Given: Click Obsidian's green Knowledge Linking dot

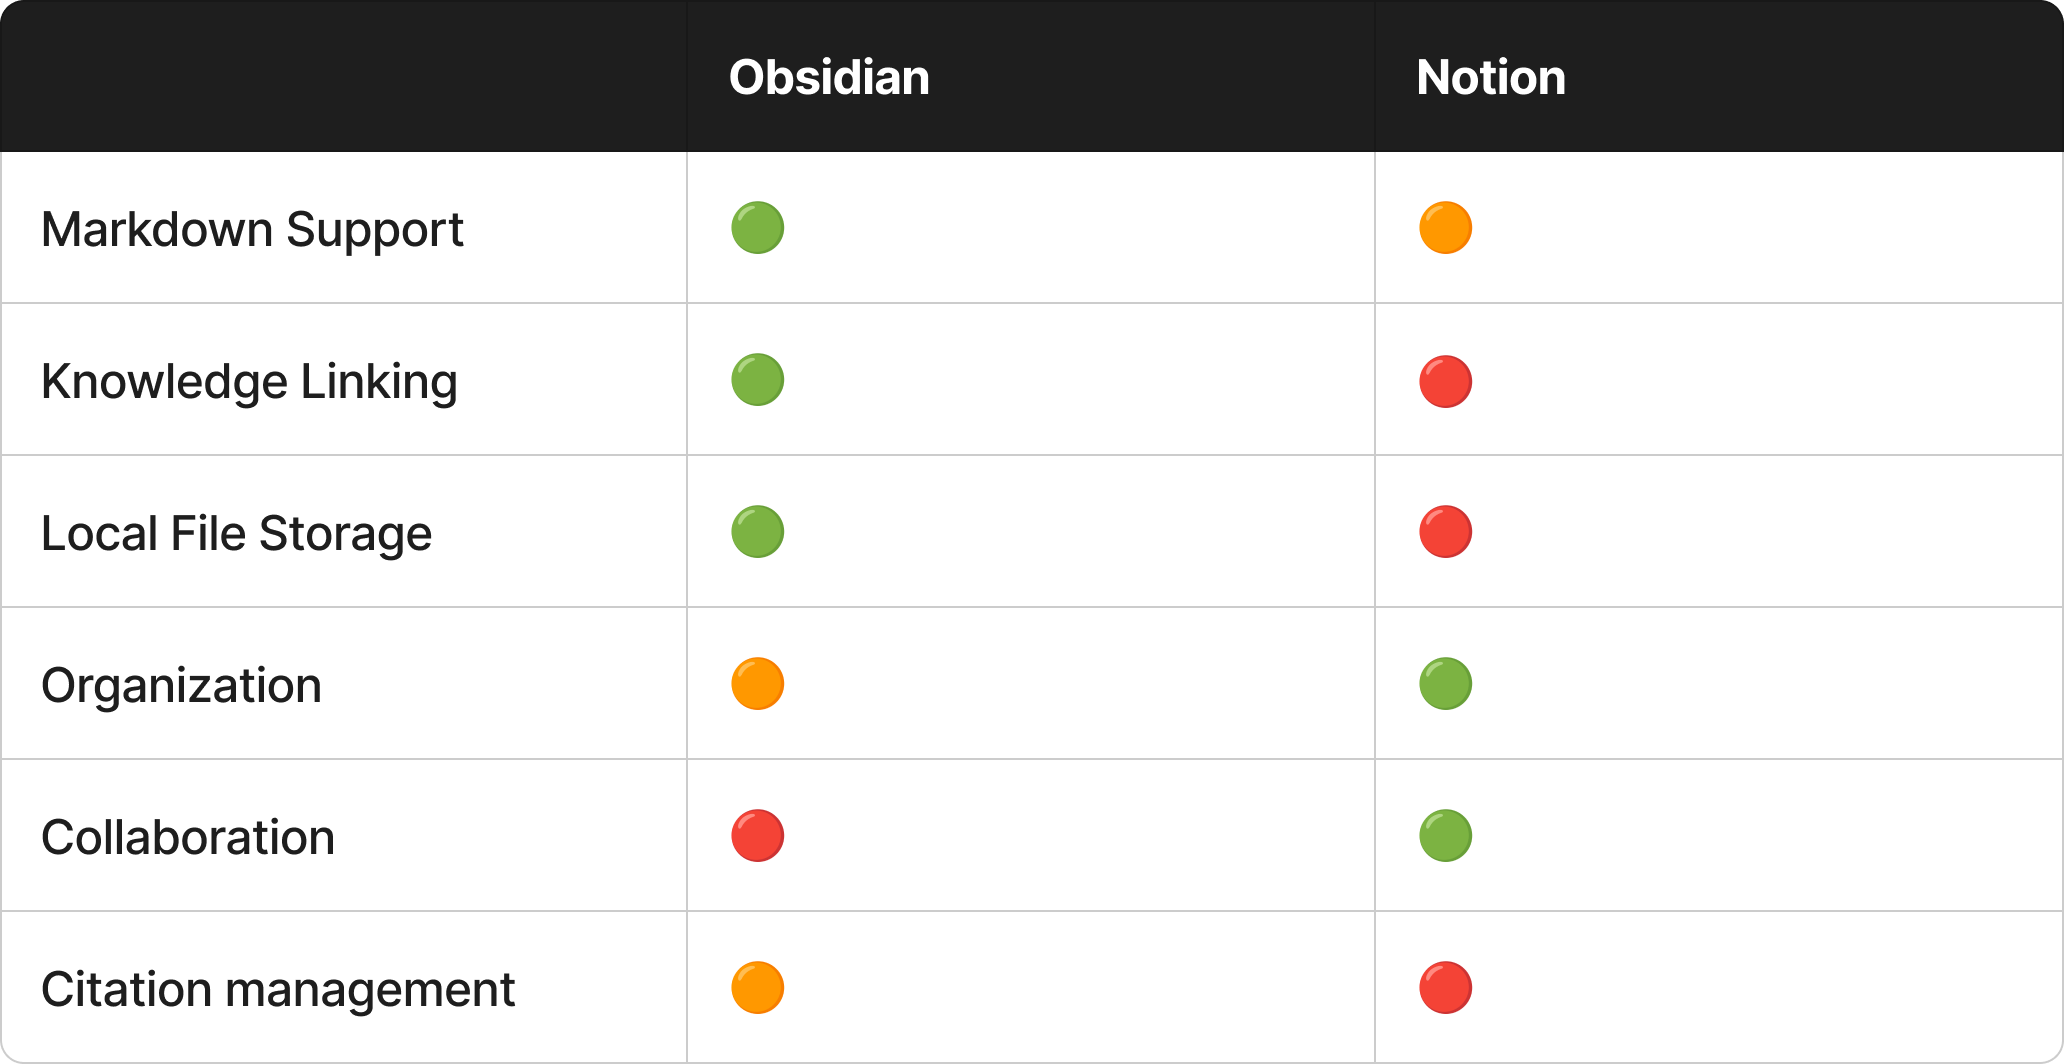Looking at the screenshot, I should [x=757, y=380].
